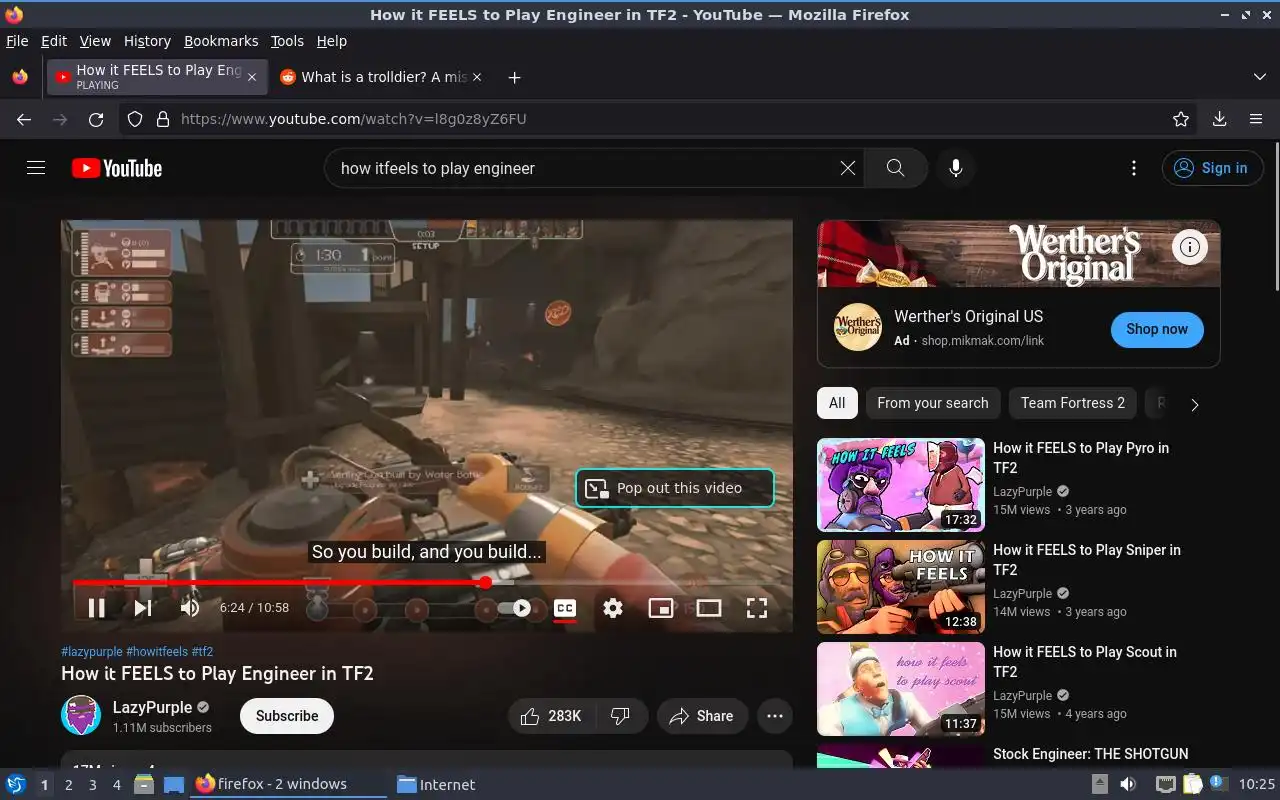Open the ad info icon on Werther's banner

click(x=1190, y=247)
